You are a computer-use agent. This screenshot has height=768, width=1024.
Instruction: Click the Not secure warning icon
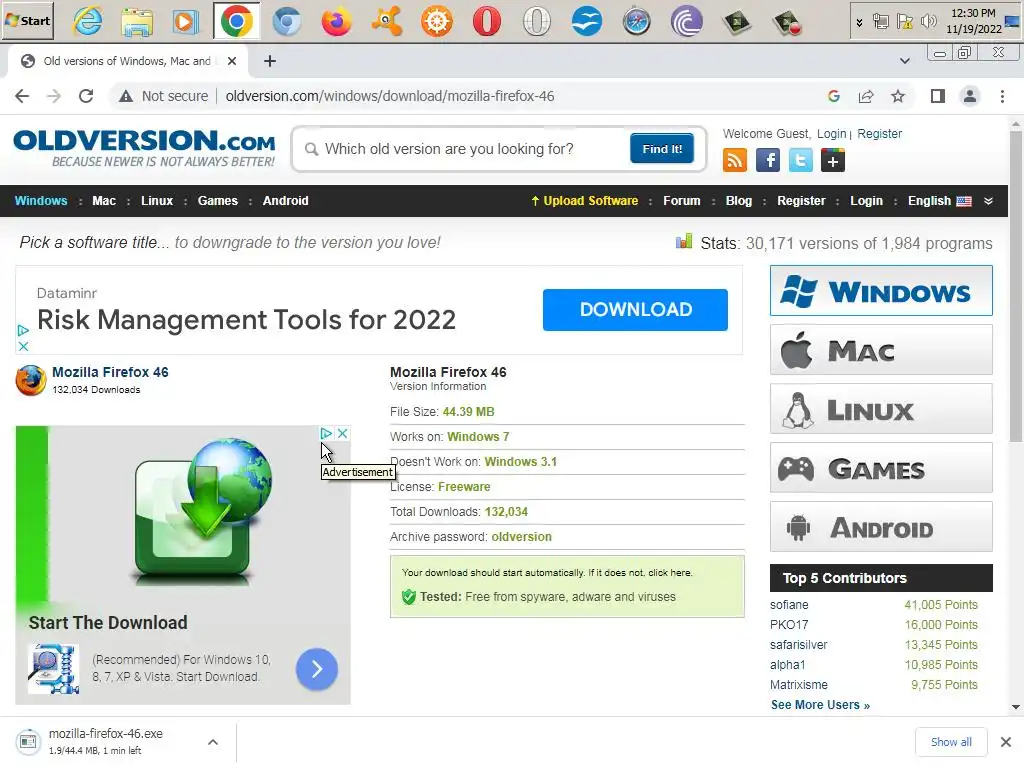coord(125,96)
